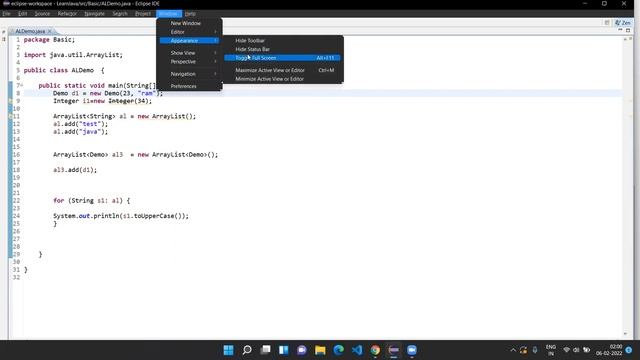Click the line al3.add(d1);
This screenshot has width=640, height=360.
coord(75,170)
